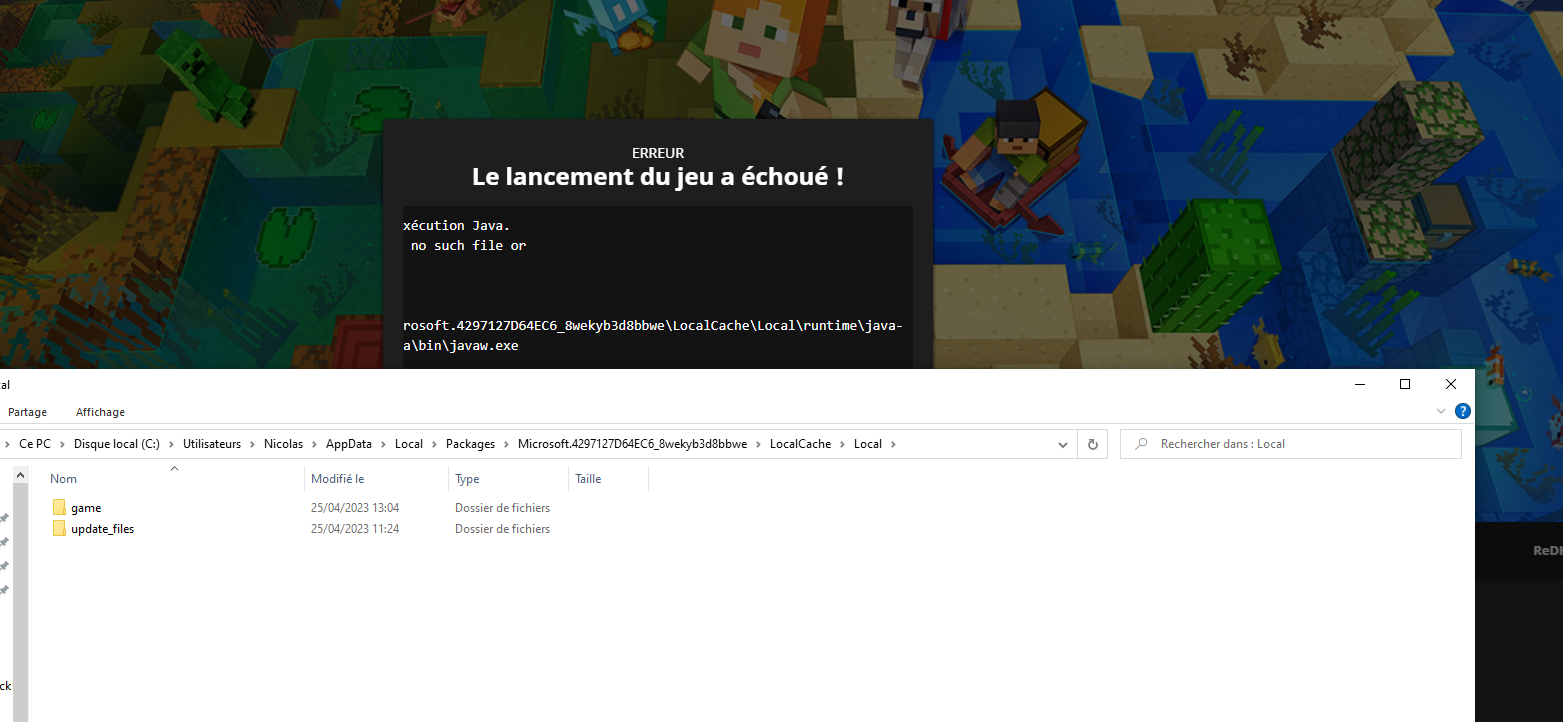Close the File Explorer window
This screenshot has height=722, width=1563.
click(1451, 384)
